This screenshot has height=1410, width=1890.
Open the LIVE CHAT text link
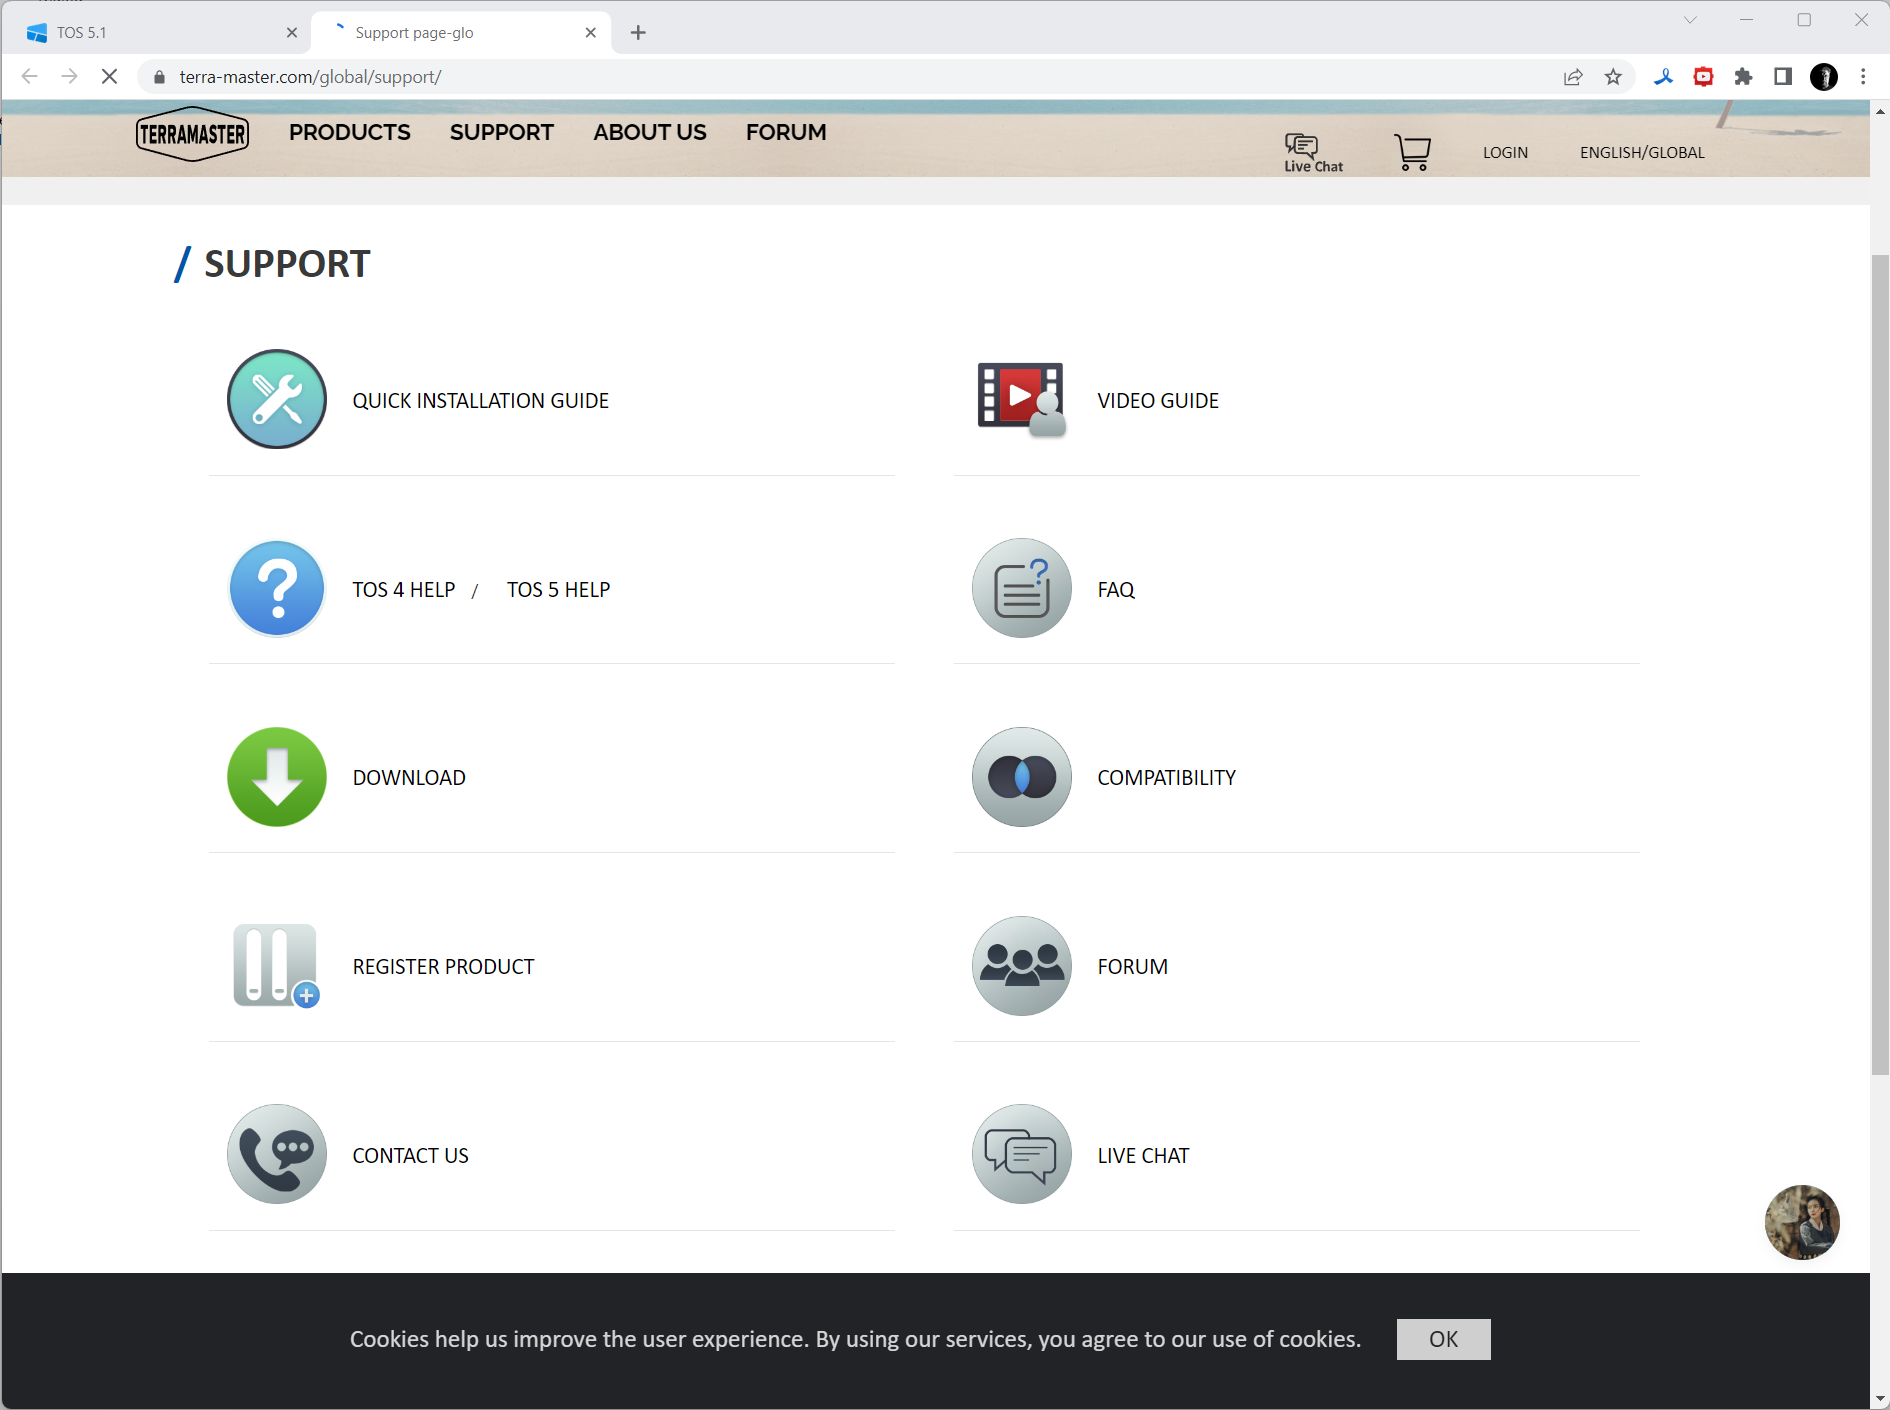point(1143,1156)
